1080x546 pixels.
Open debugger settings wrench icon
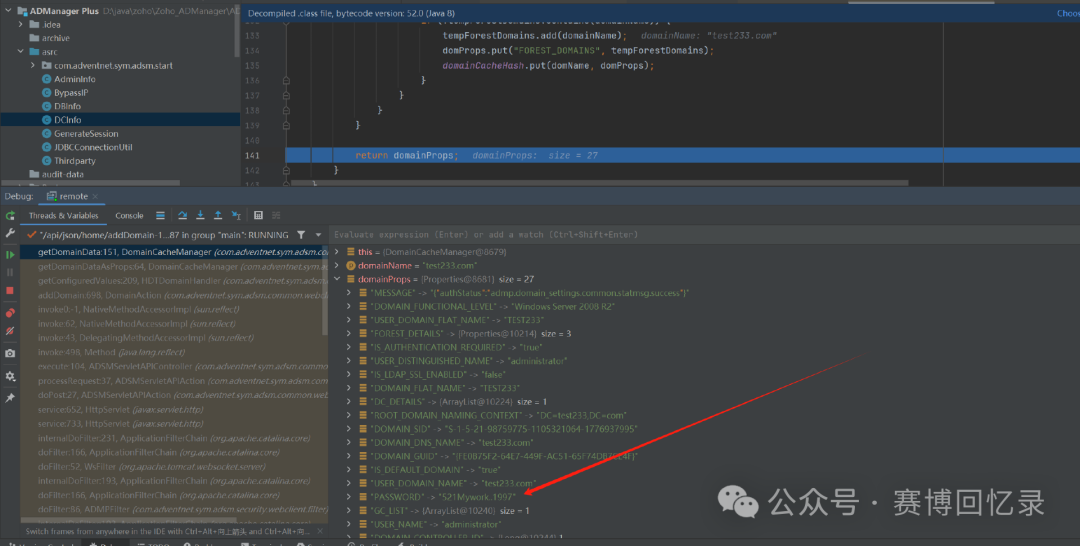pyautogui.click(x=10, y=233)
